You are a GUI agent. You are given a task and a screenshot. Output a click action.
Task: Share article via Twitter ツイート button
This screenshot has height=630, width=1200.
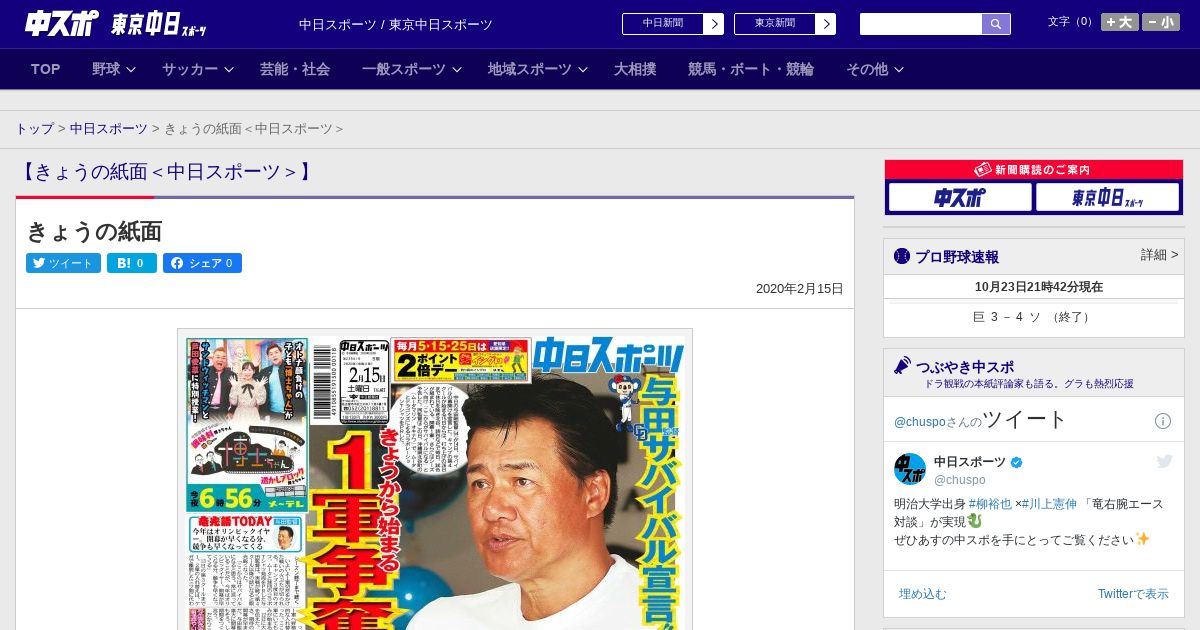(63, 263)
